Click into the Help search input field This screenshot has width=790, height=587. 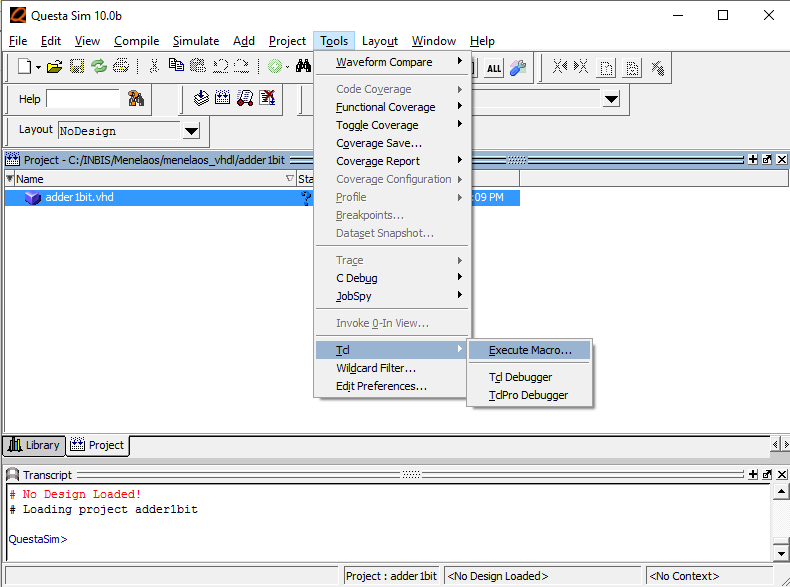click(83, 99)
